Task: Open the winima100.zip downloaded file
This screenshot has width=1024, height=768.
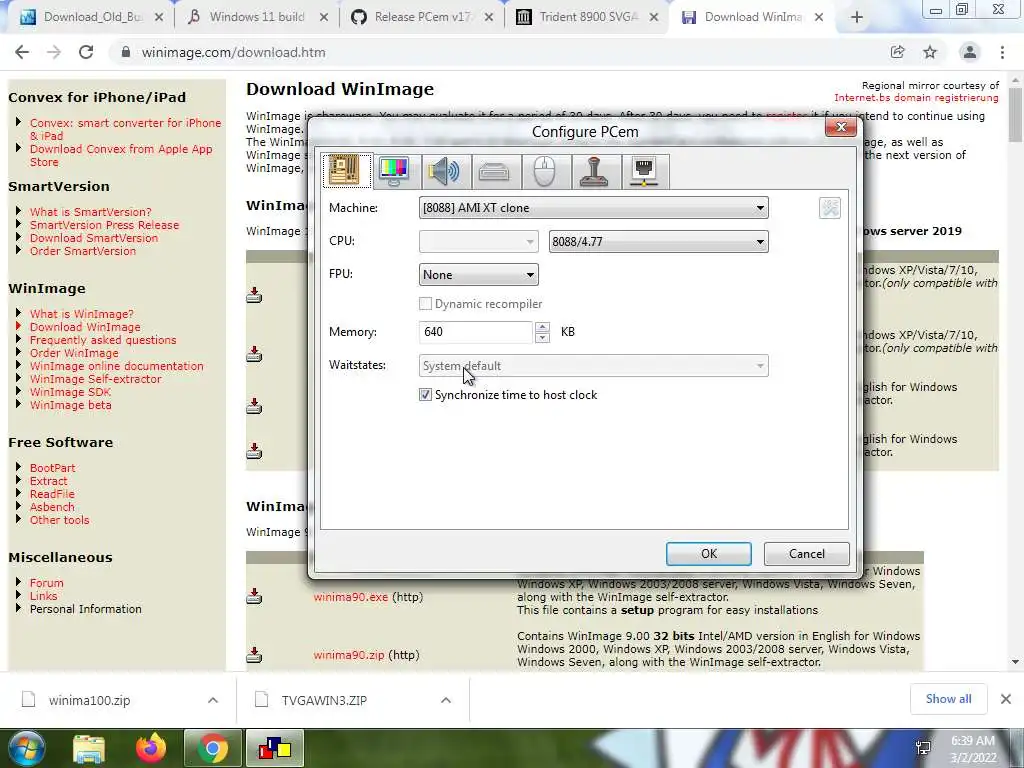Action: click(x=89, y=700)
